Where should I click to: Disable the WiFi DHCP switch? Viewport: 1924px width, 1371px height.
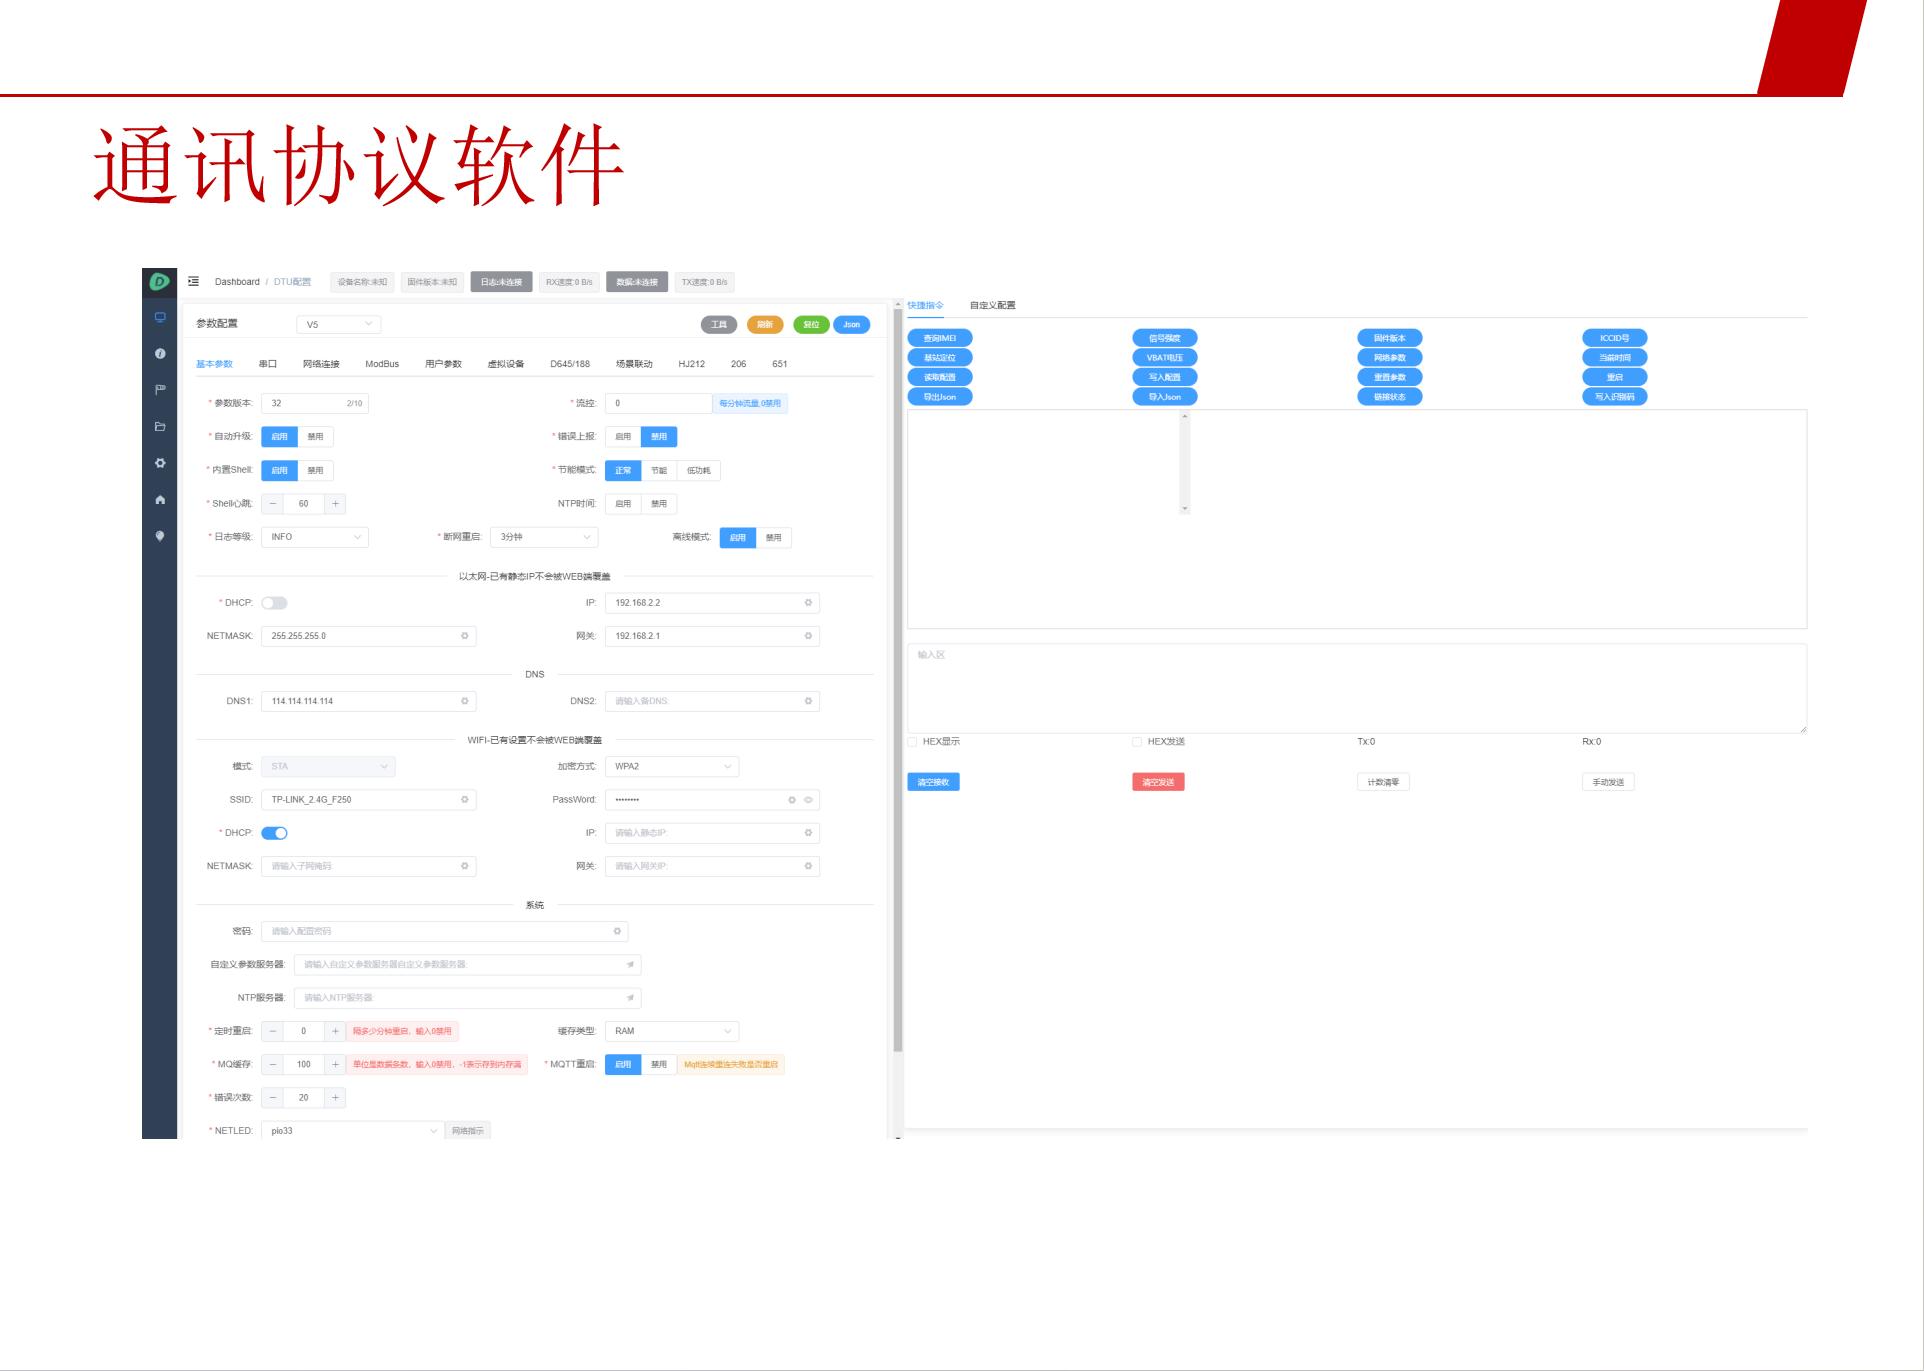coord(274,833)
